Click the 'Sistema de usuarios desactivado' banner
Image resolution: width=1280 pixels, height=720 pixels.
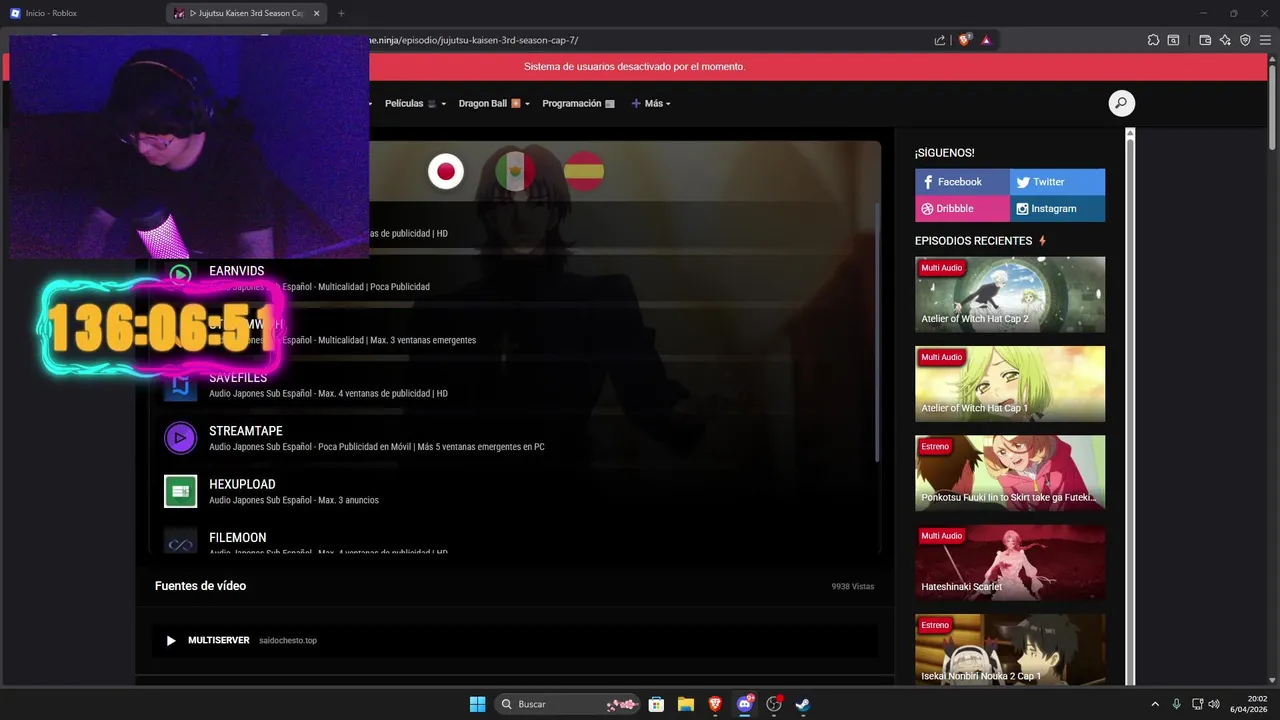tap(635, 67)
